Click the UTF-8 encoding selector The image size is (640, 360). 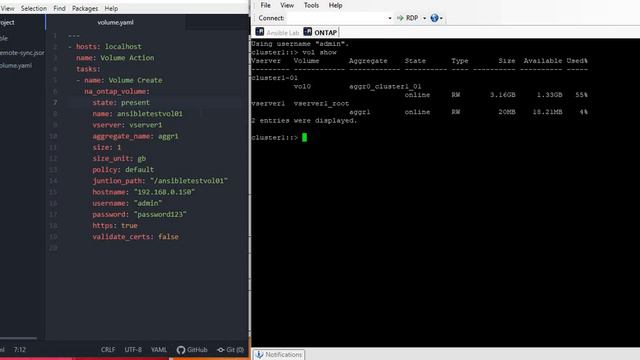pyautogui.click(x=133, y=350)
